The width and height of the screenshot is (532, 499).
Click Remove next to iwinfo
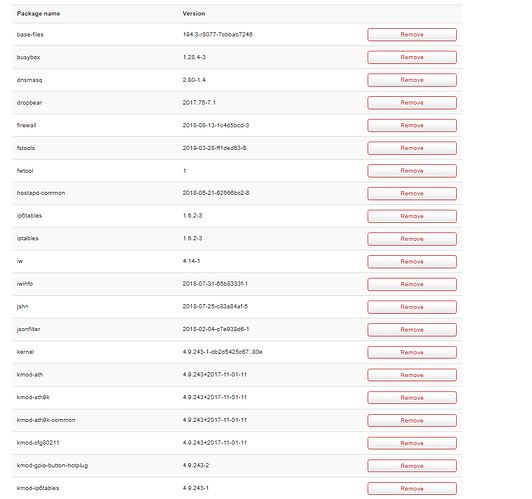tap(412, 284)
